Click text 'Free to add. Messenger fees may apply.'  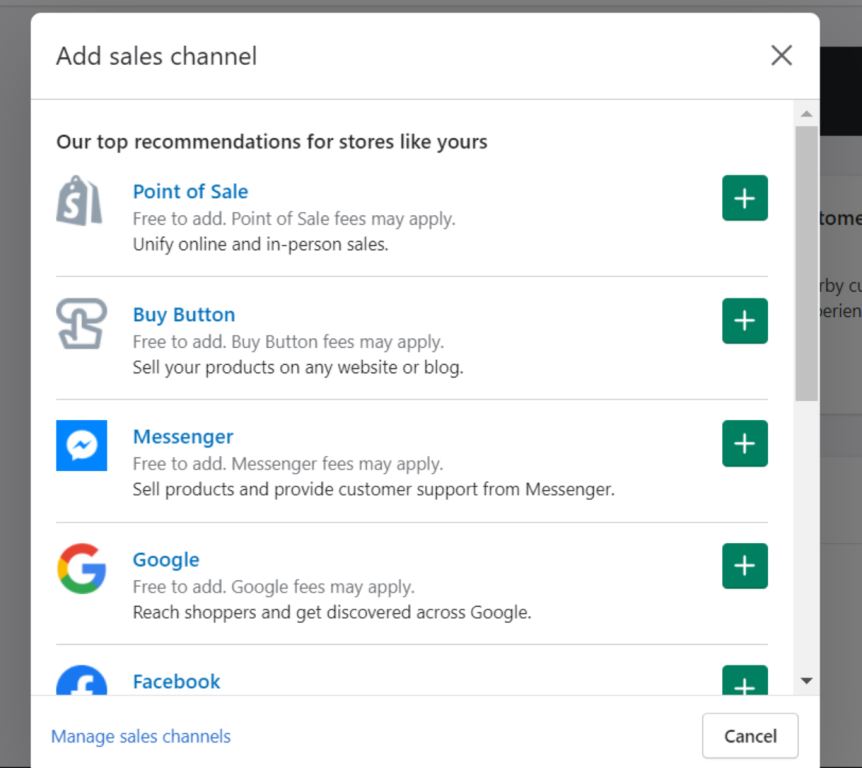288,464
